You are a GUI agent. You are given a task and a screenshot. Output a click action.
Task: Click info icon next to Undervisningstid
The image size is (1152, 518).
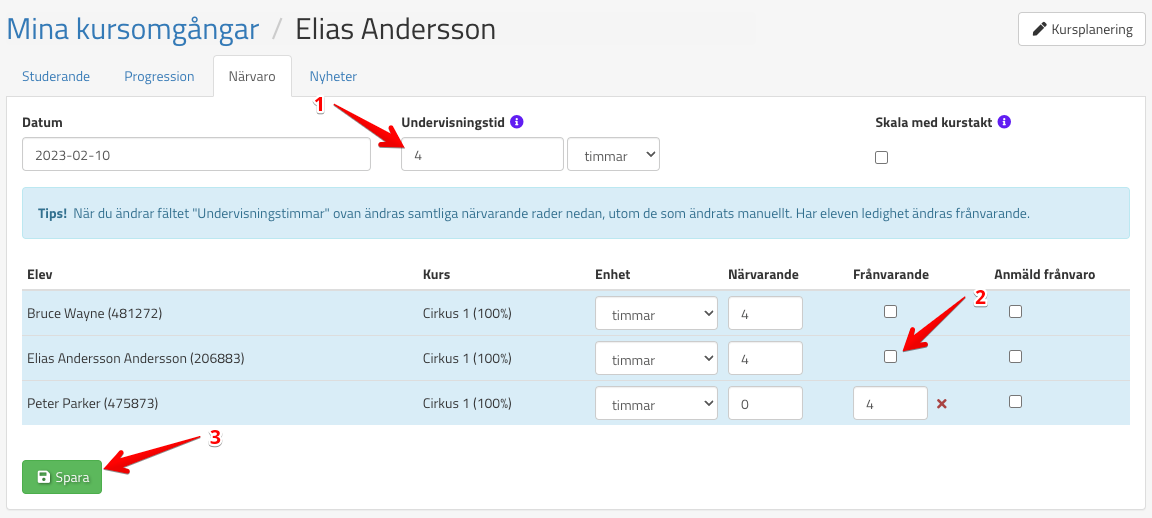click(x=517, y=122)
